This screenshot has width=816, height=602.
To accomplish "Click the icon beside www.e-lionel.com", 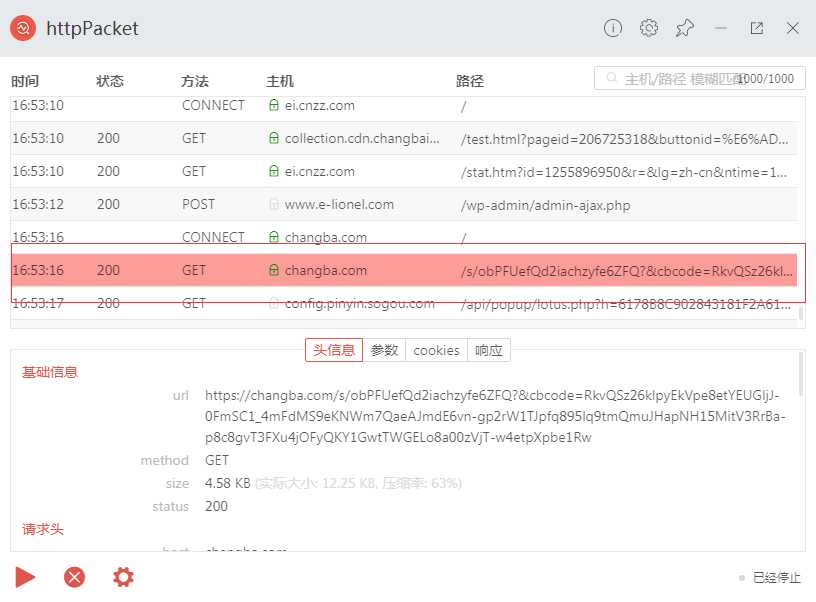I will (x=274, y=204).
